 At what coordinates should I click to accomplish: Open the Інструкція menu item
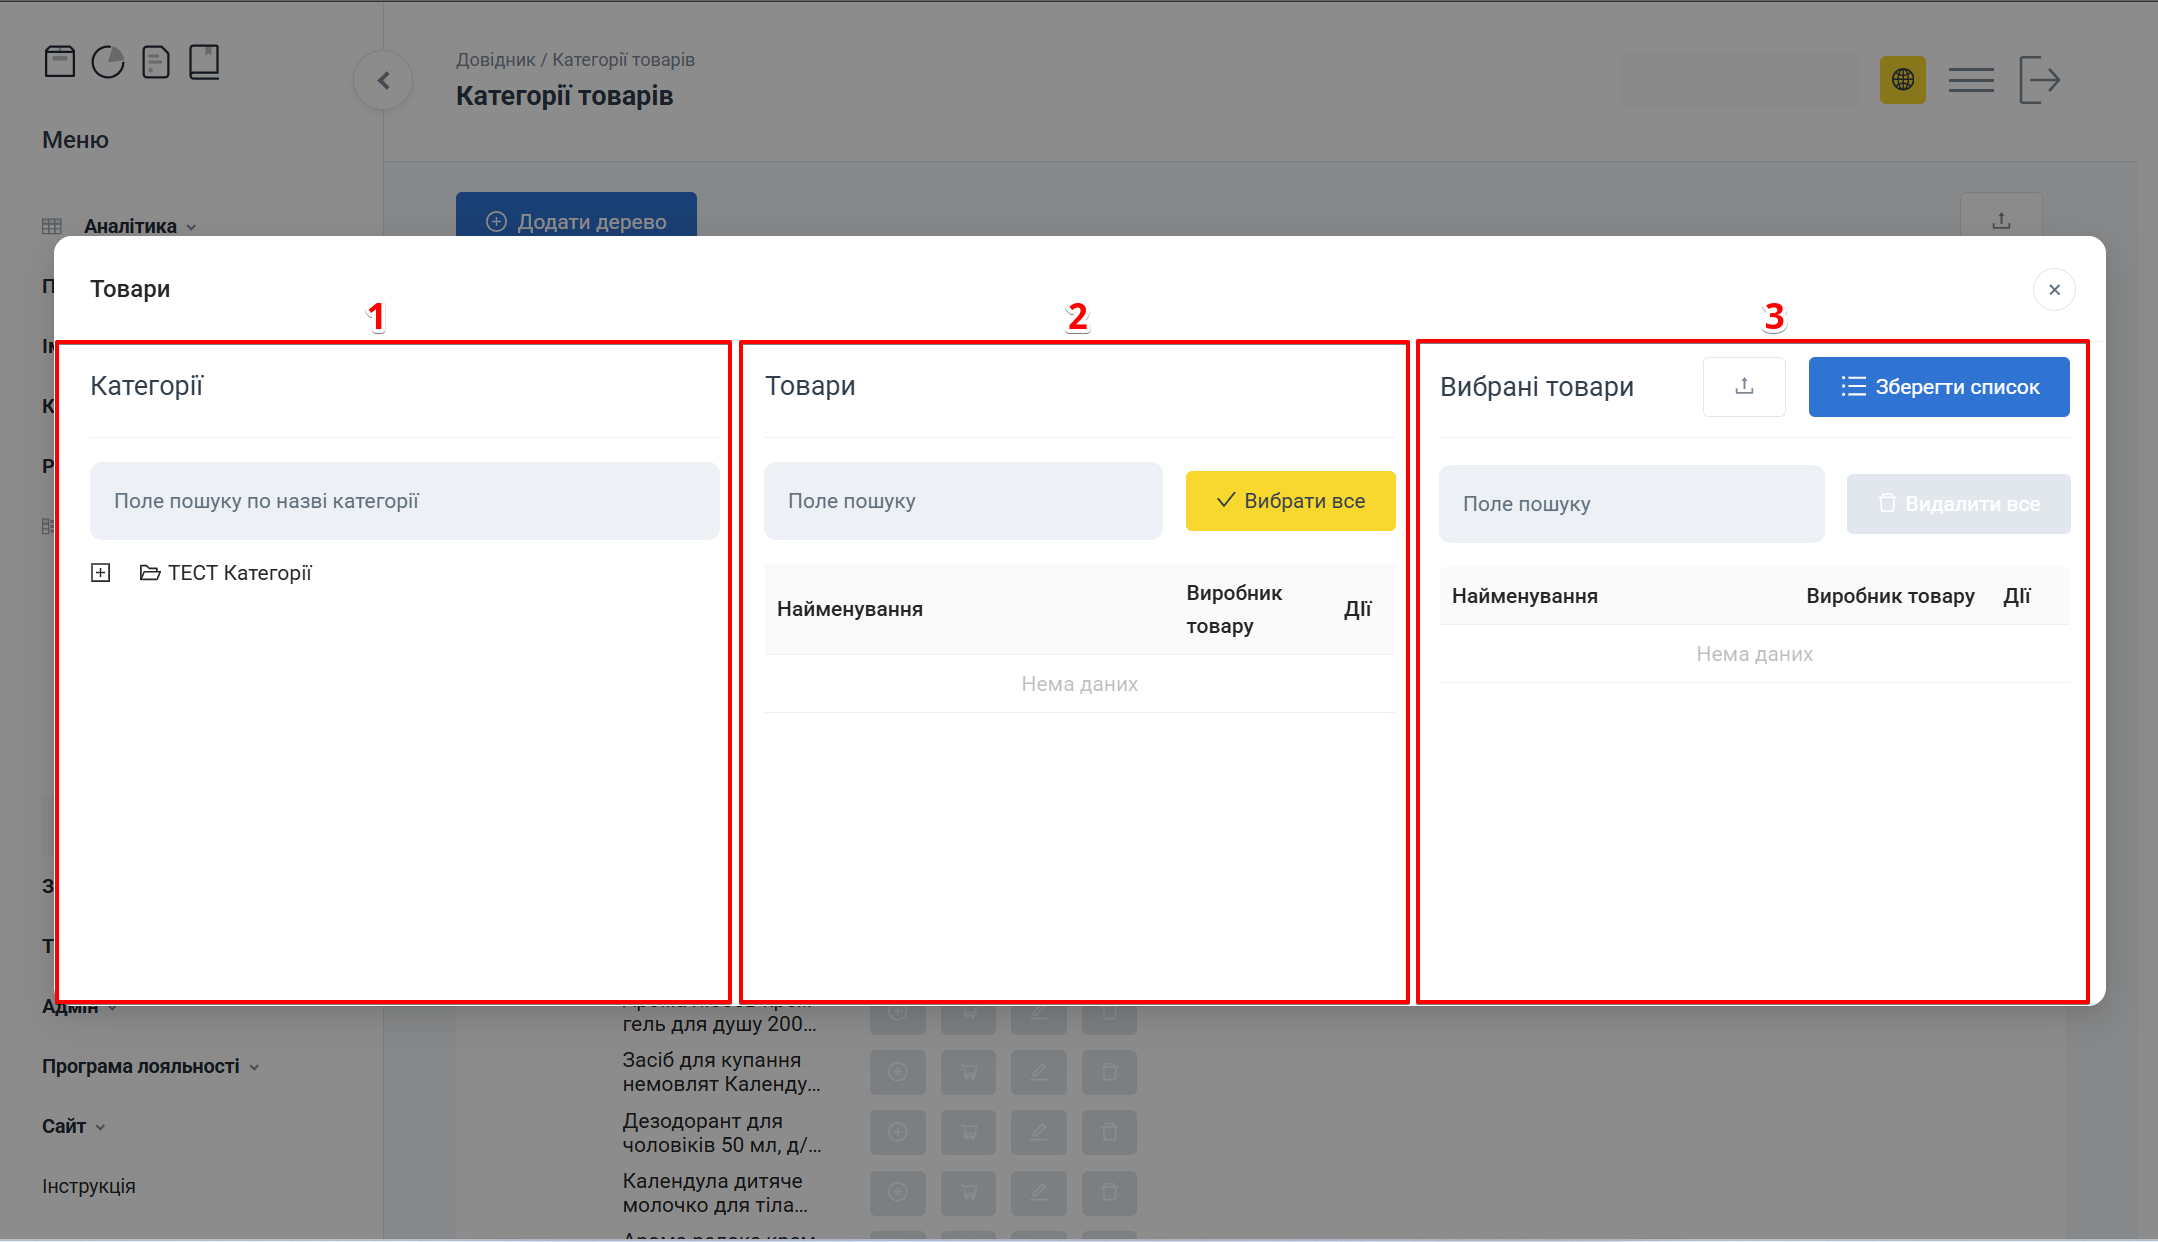point(88,1186)
